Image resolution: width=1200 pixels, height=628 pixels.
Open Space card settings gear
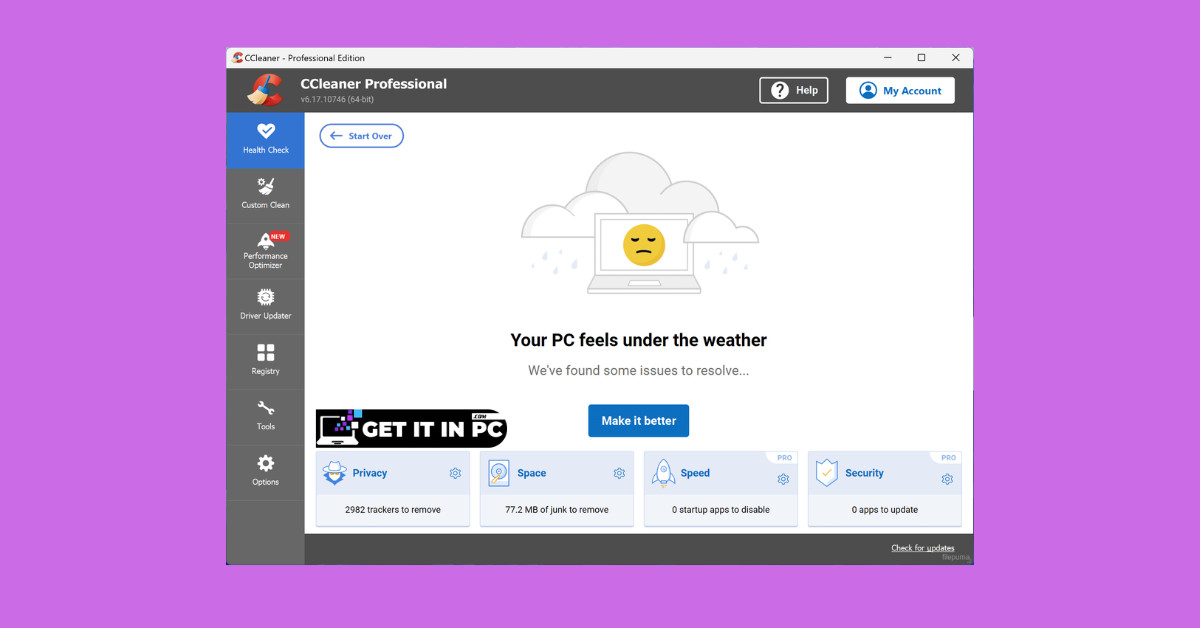pyautogui.click(x=619, y=474)
